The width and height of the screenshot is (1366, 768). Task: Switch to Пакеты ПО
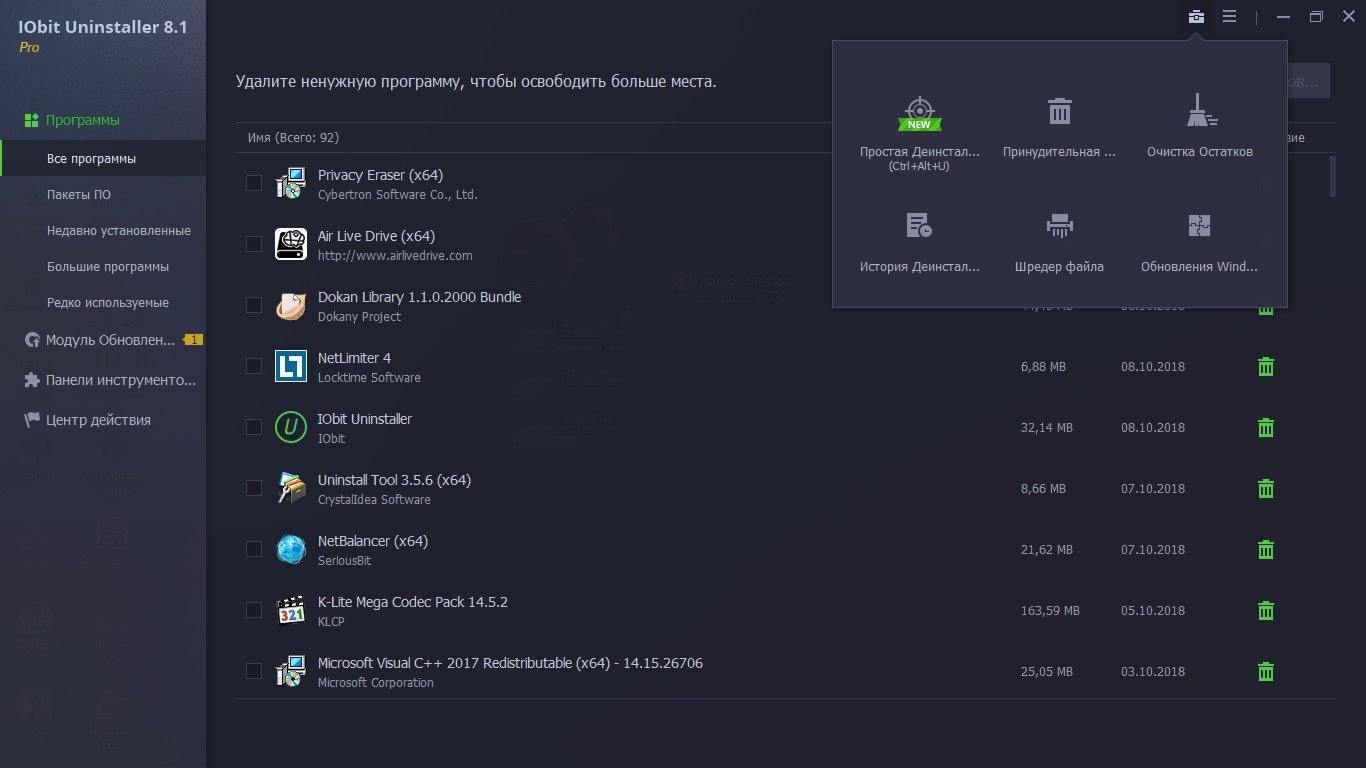click(103, 195)
